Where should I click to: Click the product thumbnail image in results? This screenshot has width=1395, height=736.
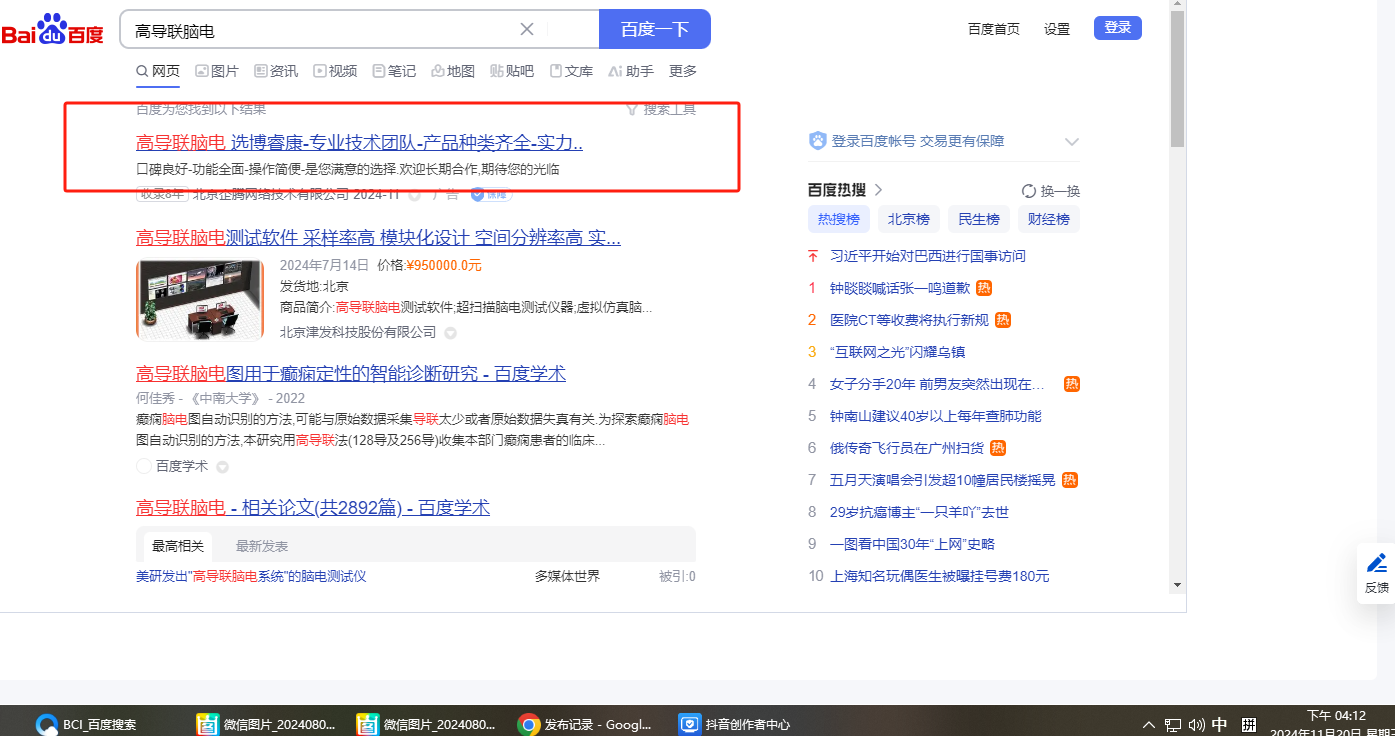[200, 299]
